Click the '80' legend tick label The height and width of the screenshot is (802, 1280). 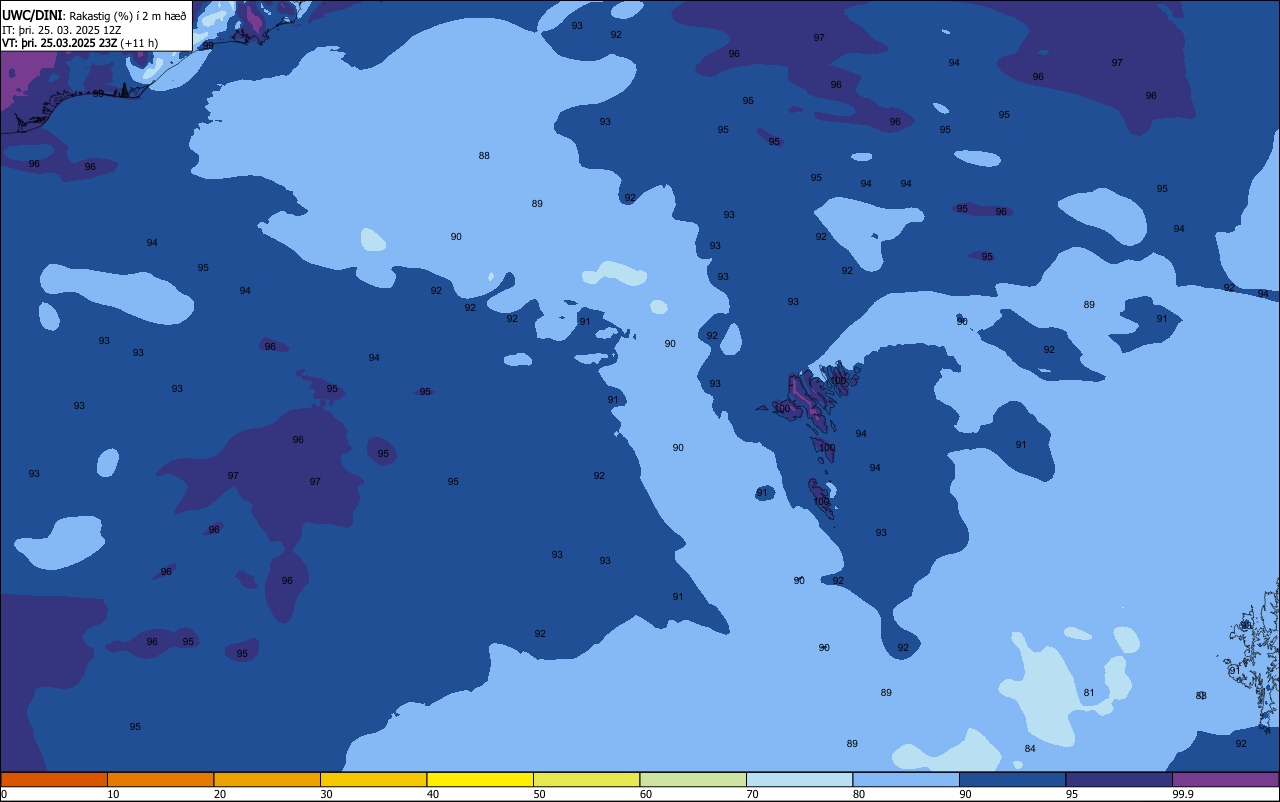[859, 794]
